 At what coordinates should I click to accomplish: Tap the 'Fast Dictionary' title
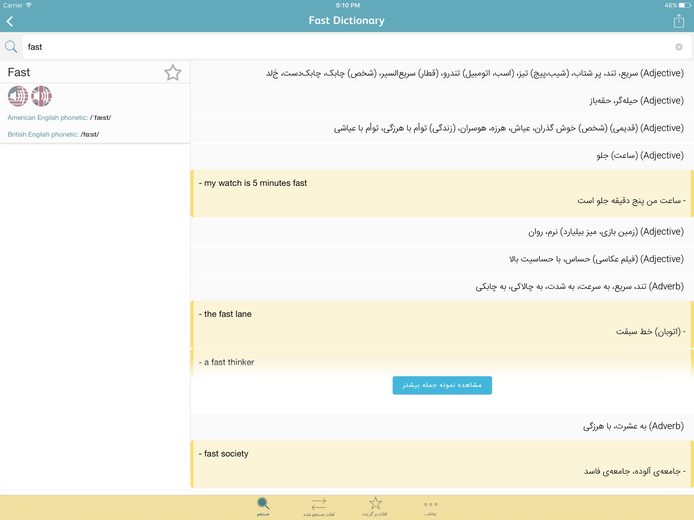[x=347, y=21]
